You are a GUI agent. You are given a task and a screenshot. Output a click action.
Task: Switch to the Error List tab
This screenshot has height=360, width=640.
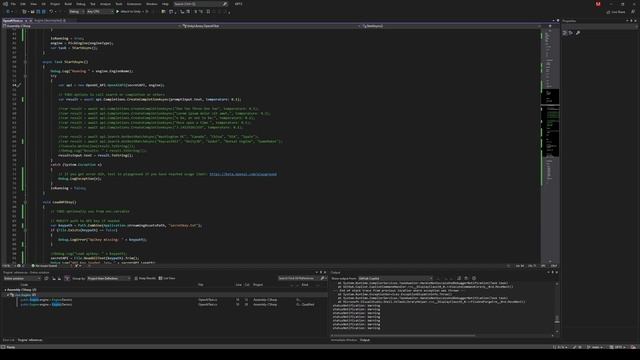pyautogui.click(x=8, y=340)
